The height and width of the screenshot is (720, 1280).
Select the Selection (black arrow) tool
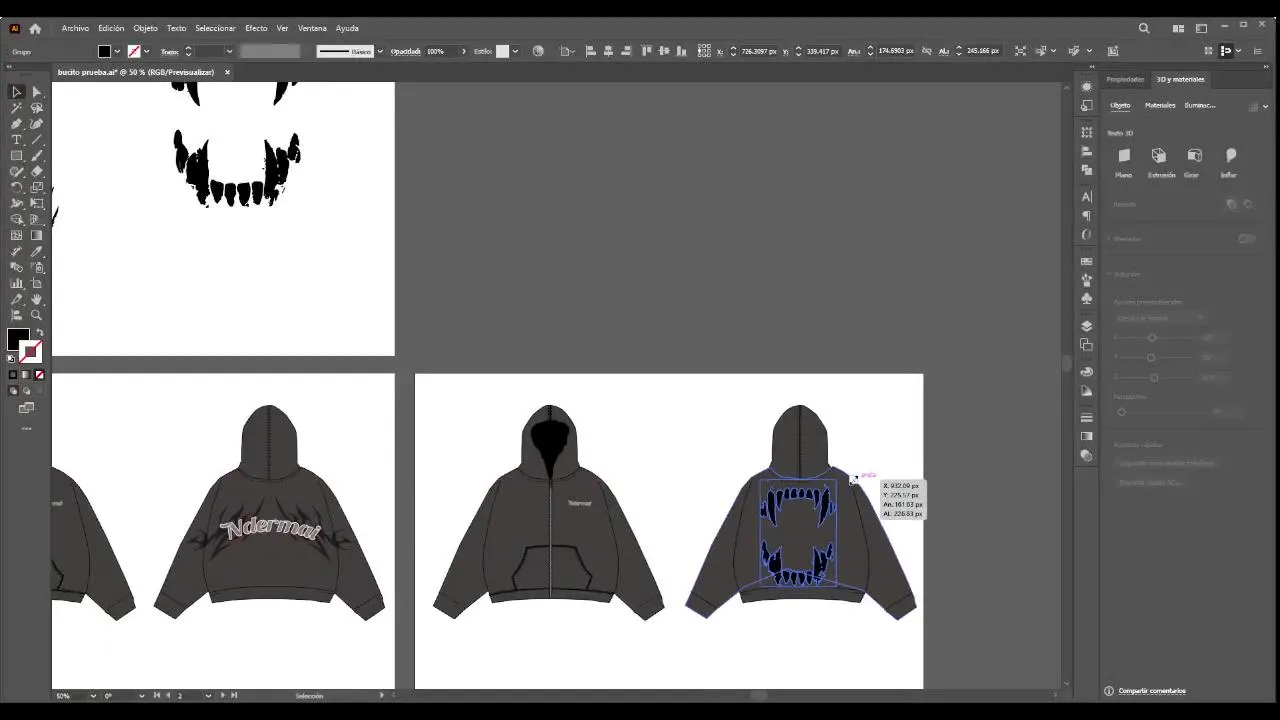coord(16,92)
